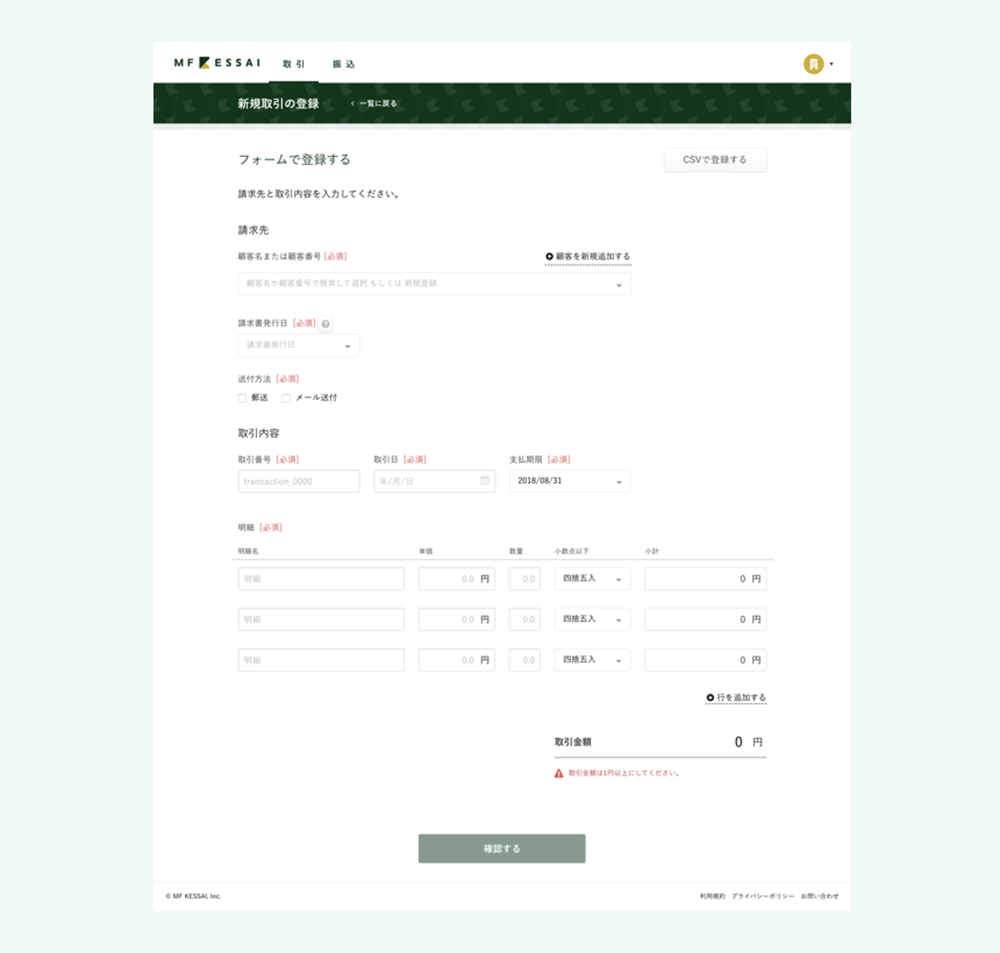Open the user avatar account menu
The image size is (1000, 953).
click(x=814, y=64)
